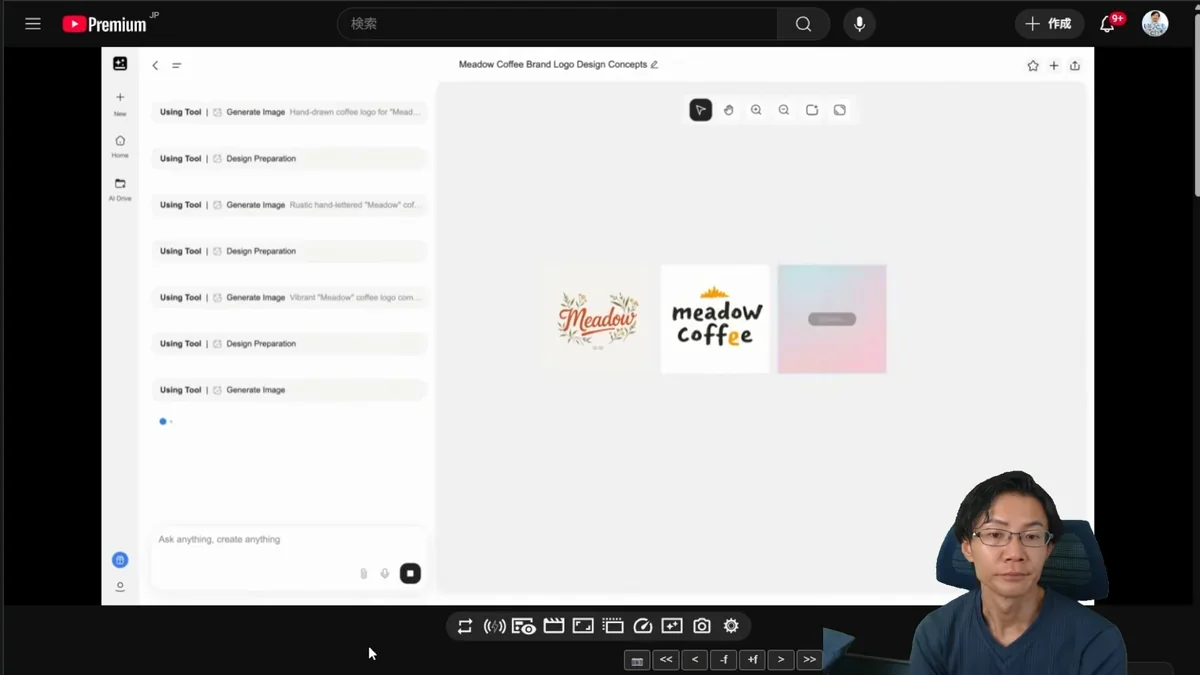1200x675 pixels.
Task: Open the sparkle video filters icon
Action: point(672,626)
